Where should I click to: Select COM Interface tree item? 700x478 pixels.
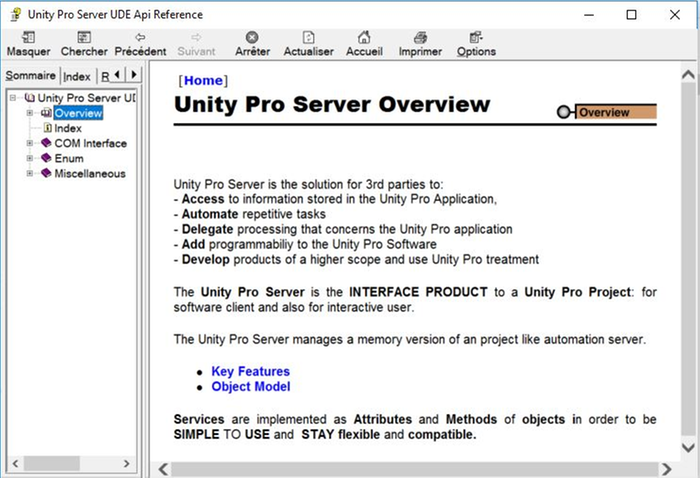(x=91, y=143)
